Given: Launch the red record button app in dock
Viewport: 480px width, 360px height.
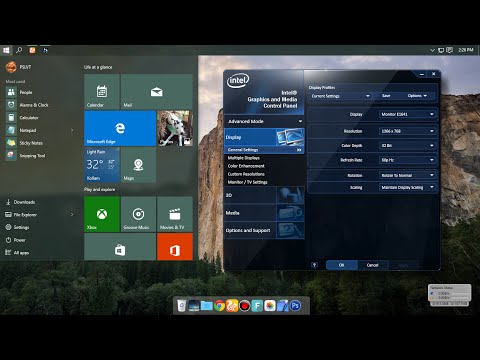Looking at the screenshot, I should click(x=245, y=306).
